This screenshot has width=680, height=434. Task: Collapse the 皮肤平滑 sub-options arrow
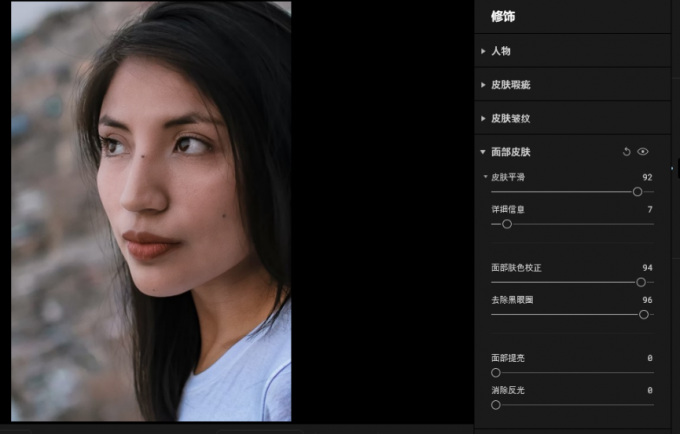(x=485, y=177)
